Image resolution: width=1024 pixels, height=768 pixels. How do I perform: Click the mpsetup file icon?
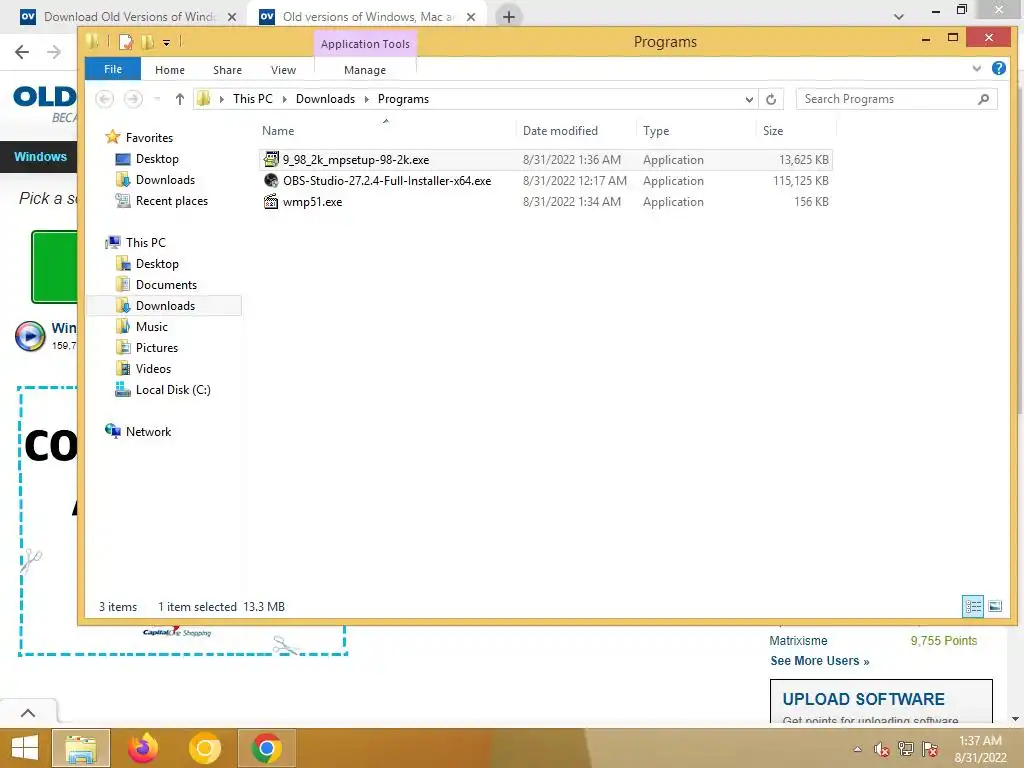271,159
